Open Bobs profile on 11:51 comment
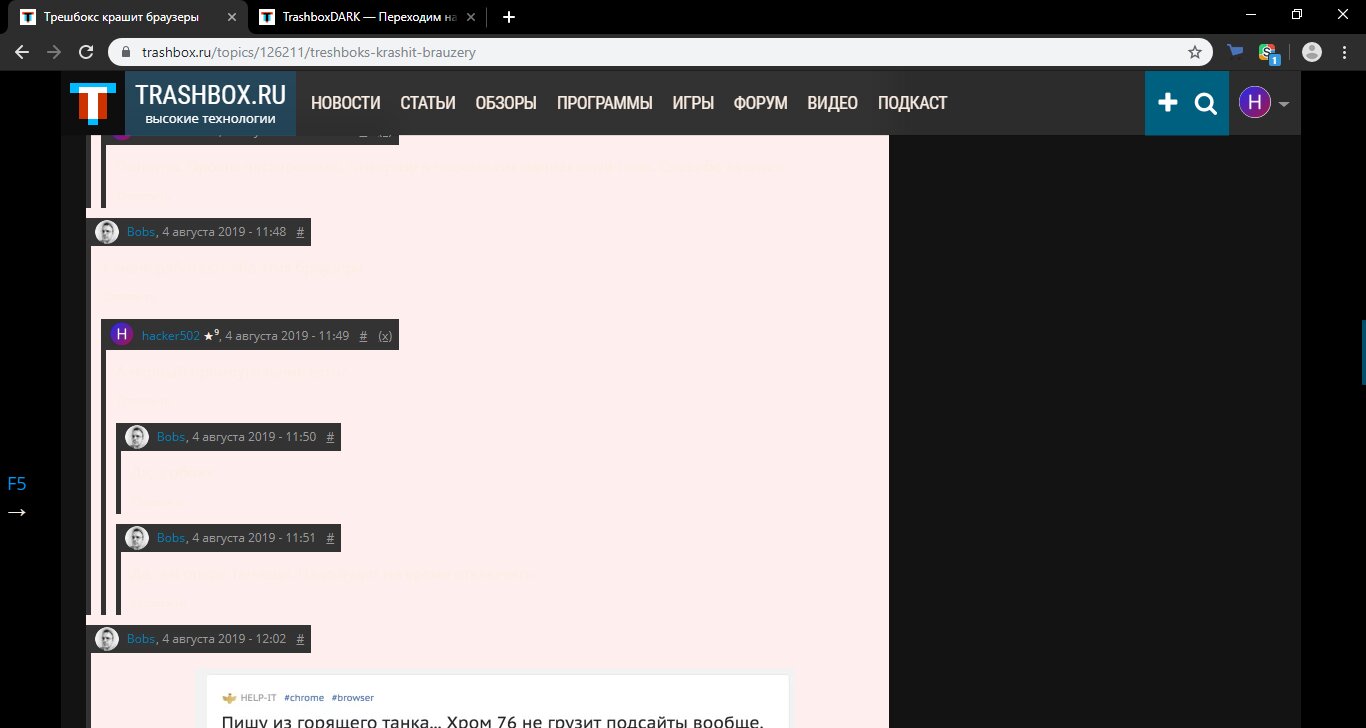Viewport: 1366px width, 728px height. [171, 538]
